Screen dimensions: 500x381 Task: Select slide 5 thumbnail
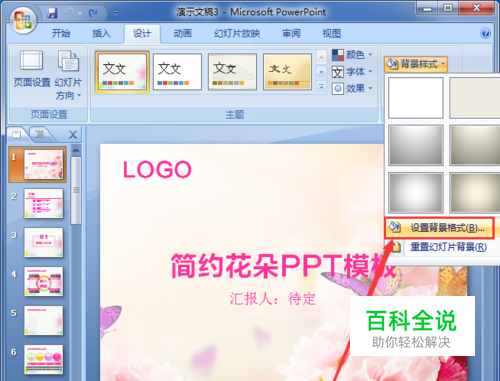(x=43, y=320)
